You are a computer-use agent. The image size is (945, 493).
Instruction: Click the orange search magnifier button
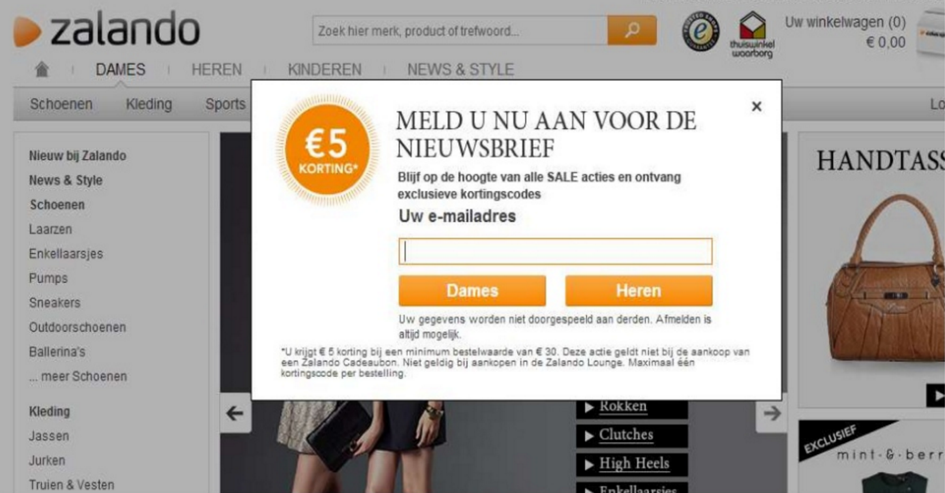[x=632, y=30]
